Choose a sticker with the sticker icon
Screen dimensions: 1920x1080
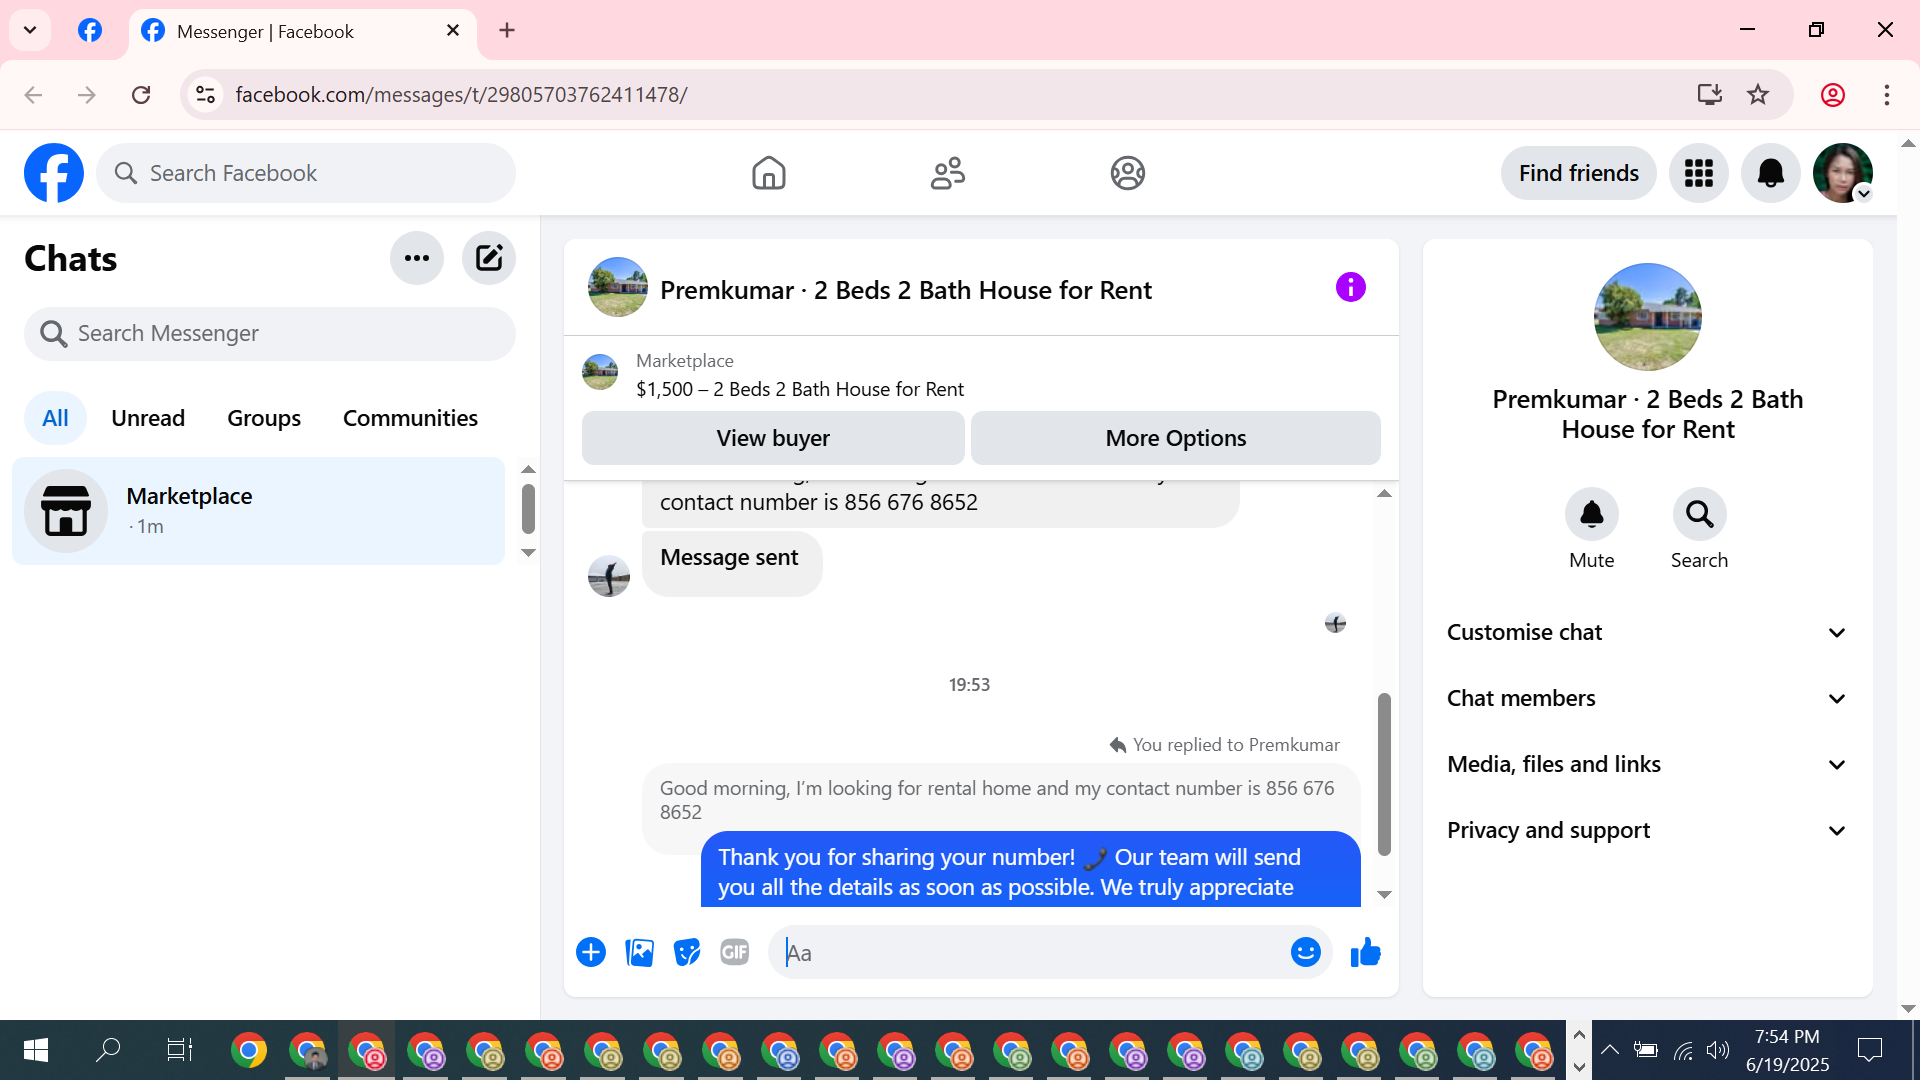tap(687, 952)
